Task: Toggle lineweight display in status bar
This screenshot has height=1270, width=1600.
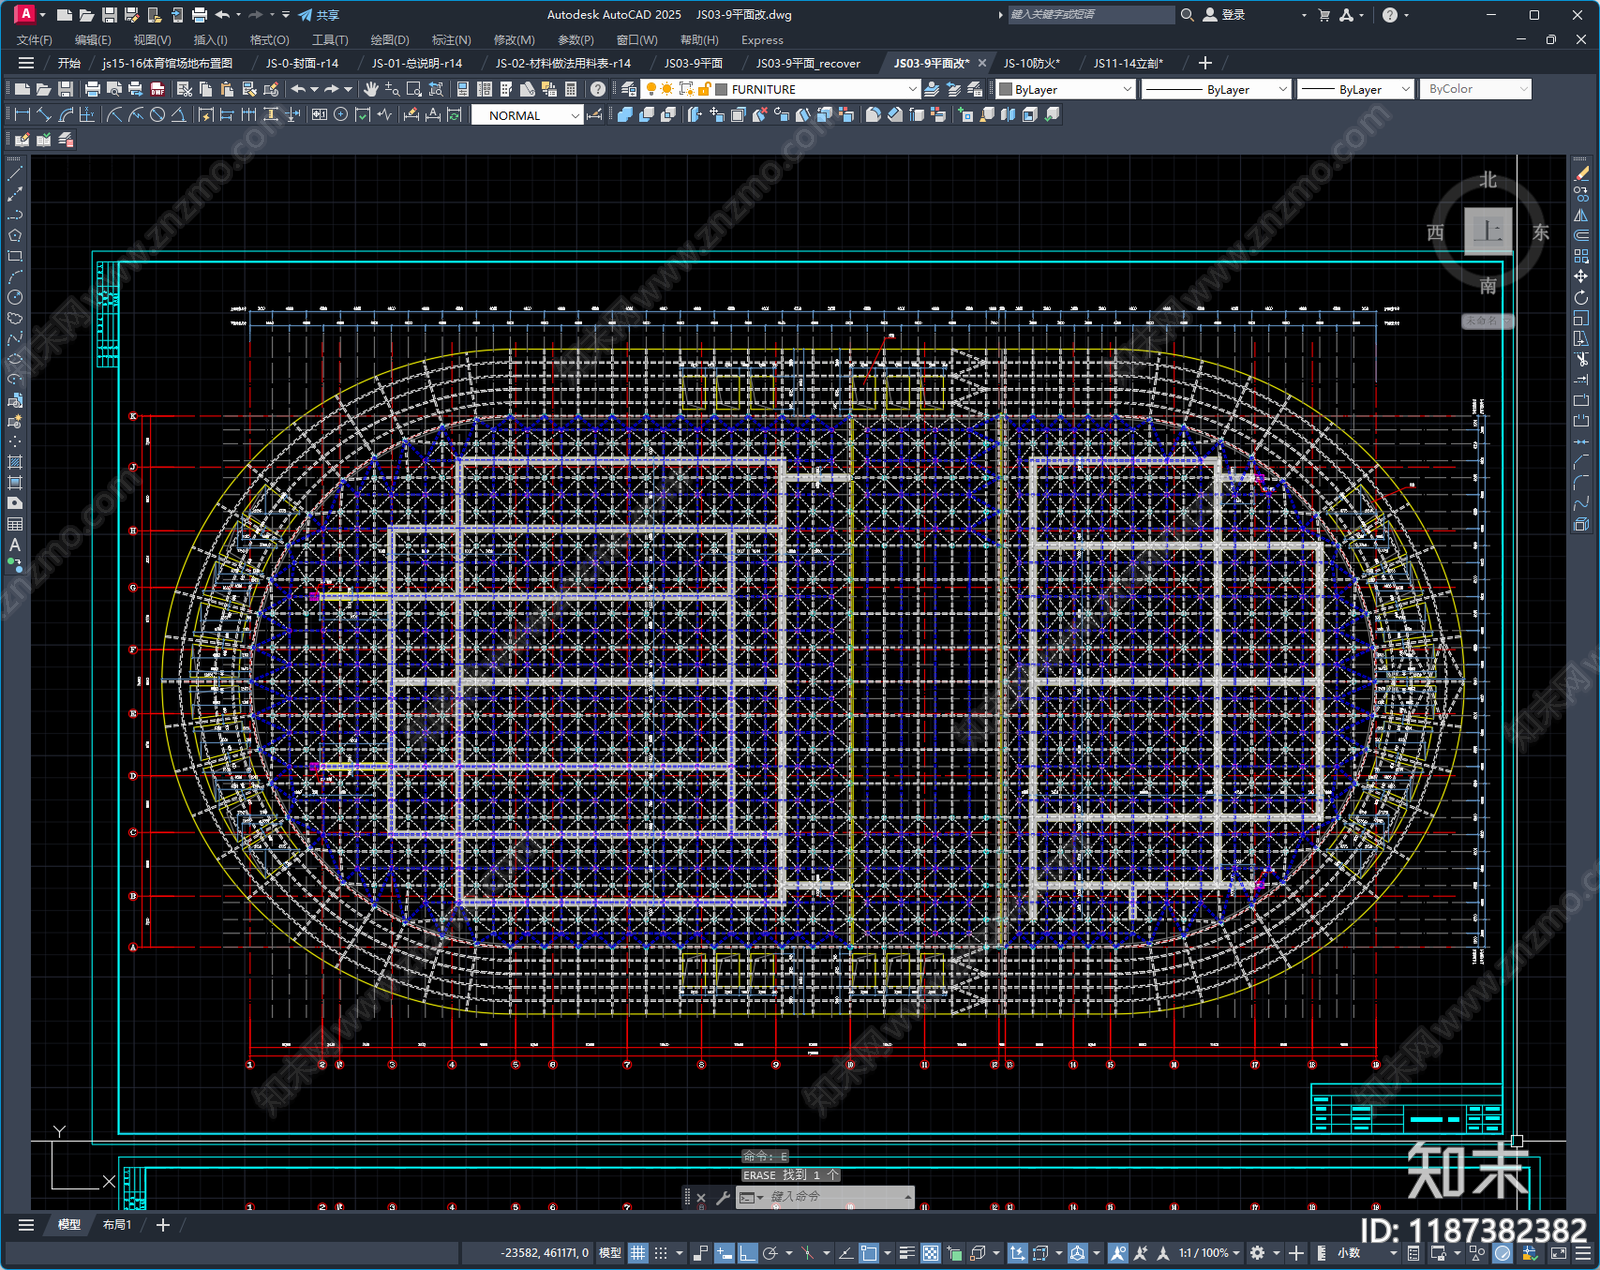Action: (x=907, y=1252)
